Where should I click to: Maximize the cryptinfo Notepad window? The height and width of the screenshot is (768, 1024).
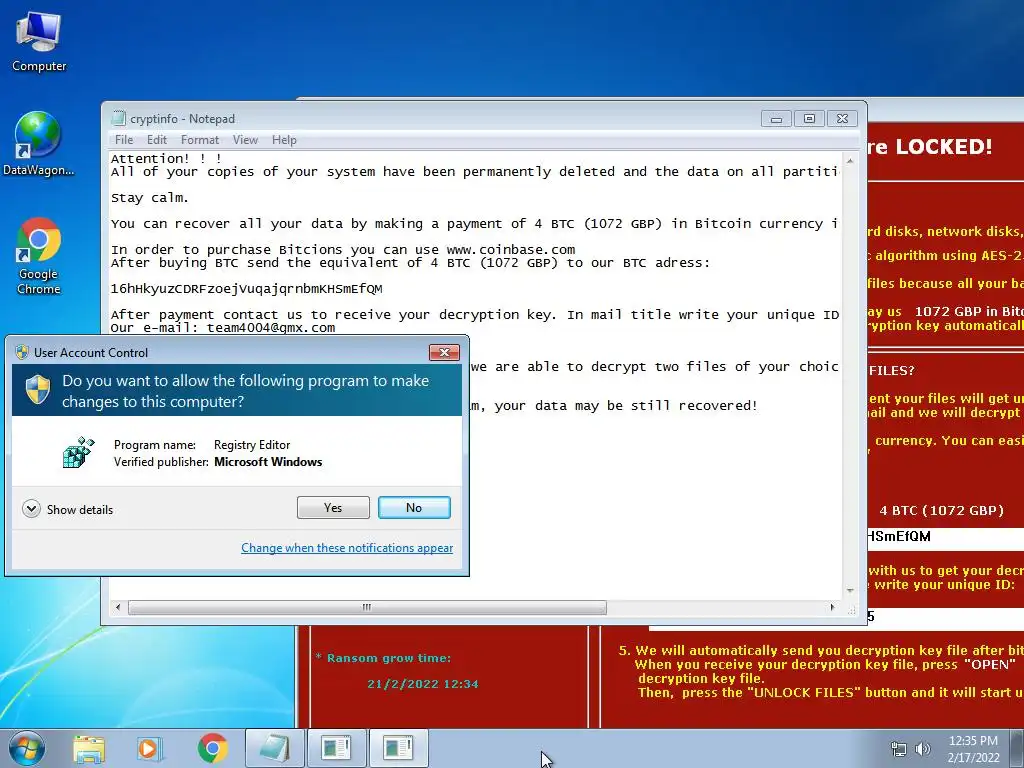click(809, 119)
